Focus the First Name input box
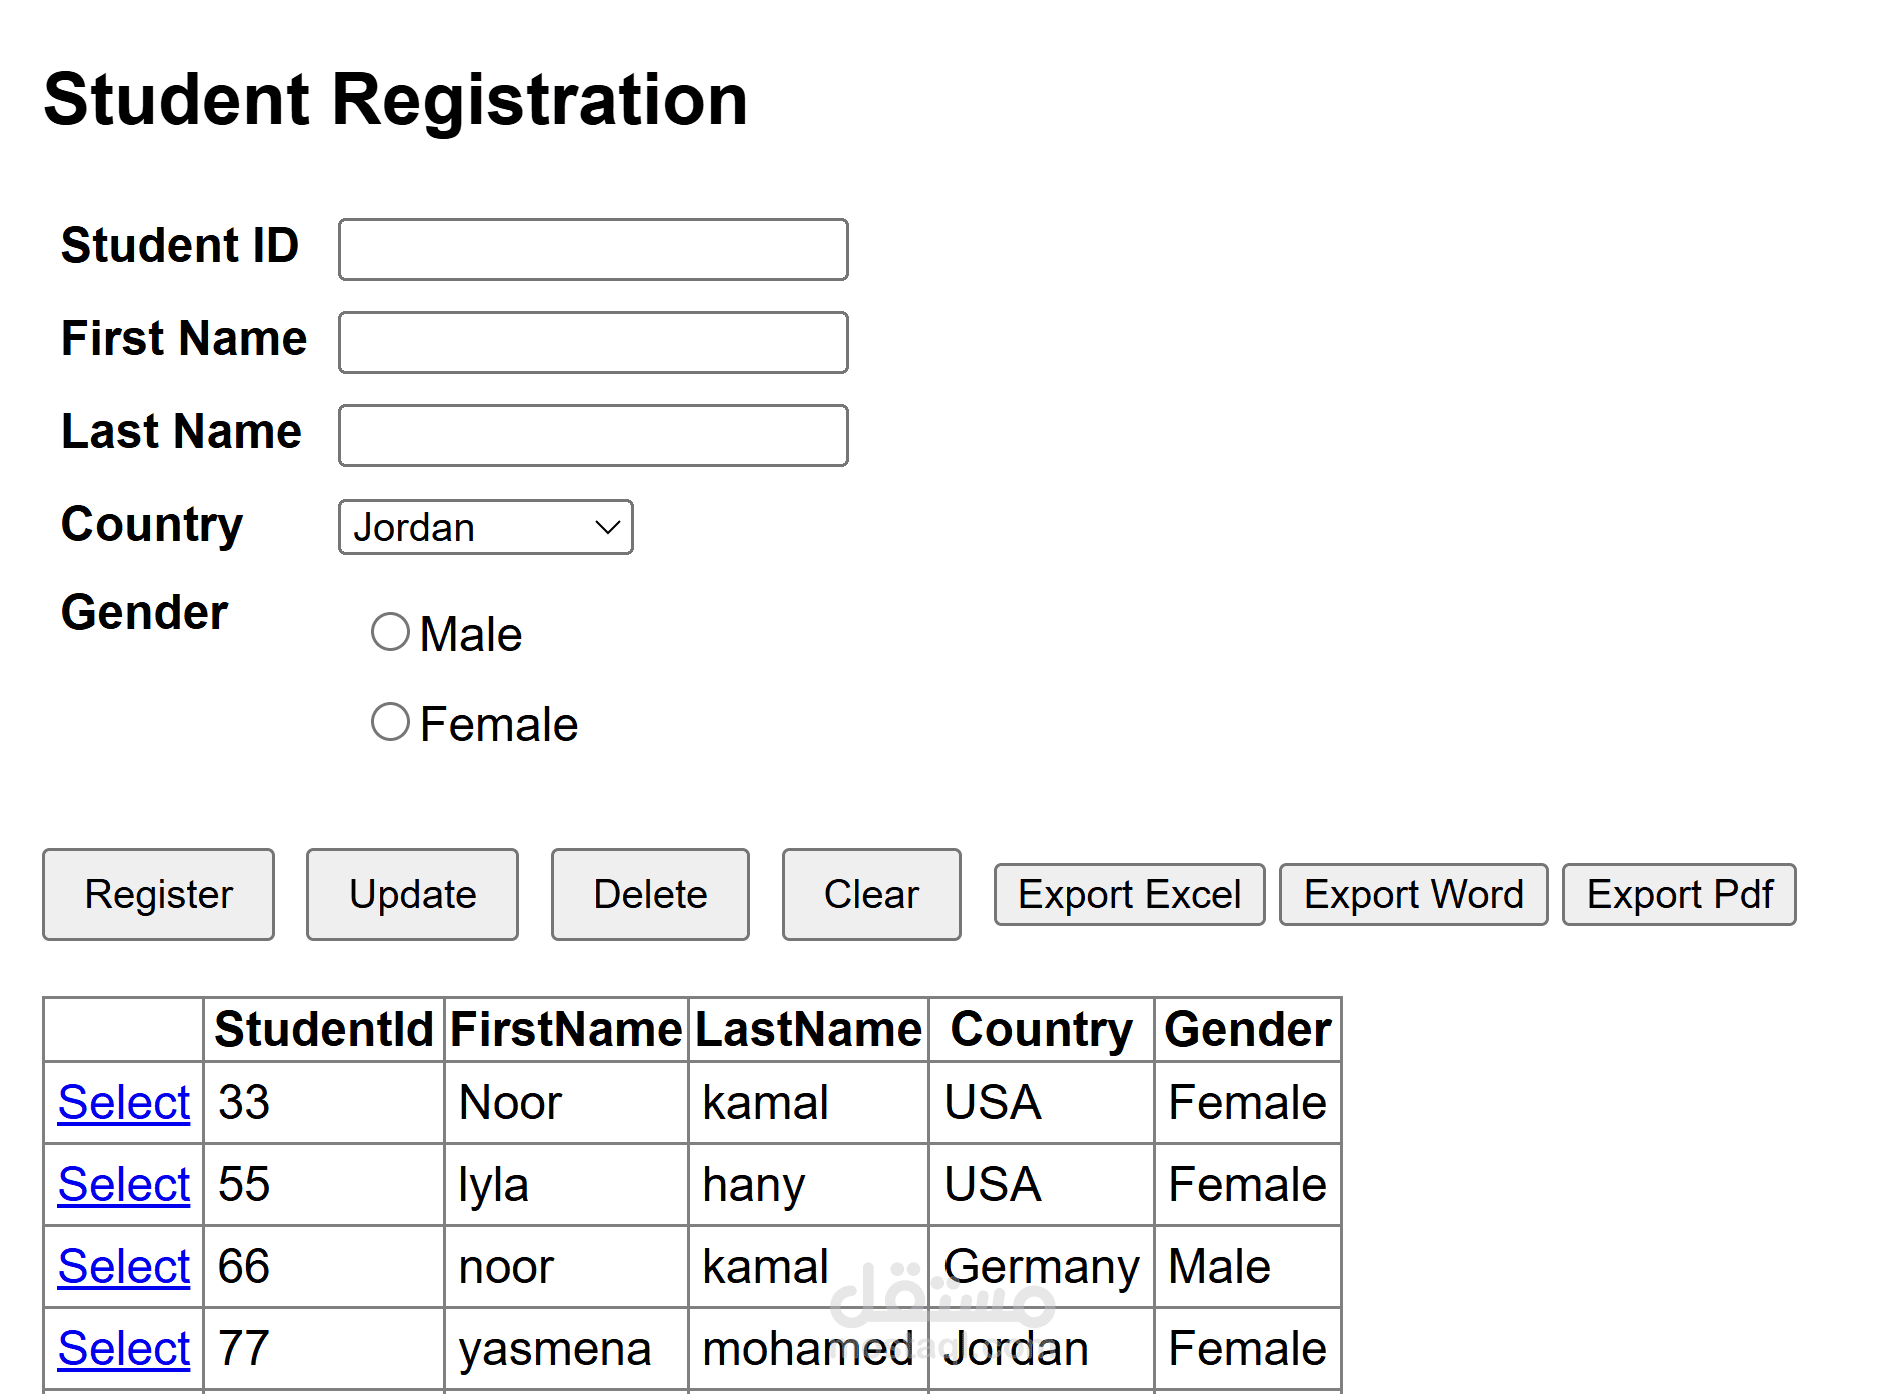The image size is (1886, 1394). 593,343
